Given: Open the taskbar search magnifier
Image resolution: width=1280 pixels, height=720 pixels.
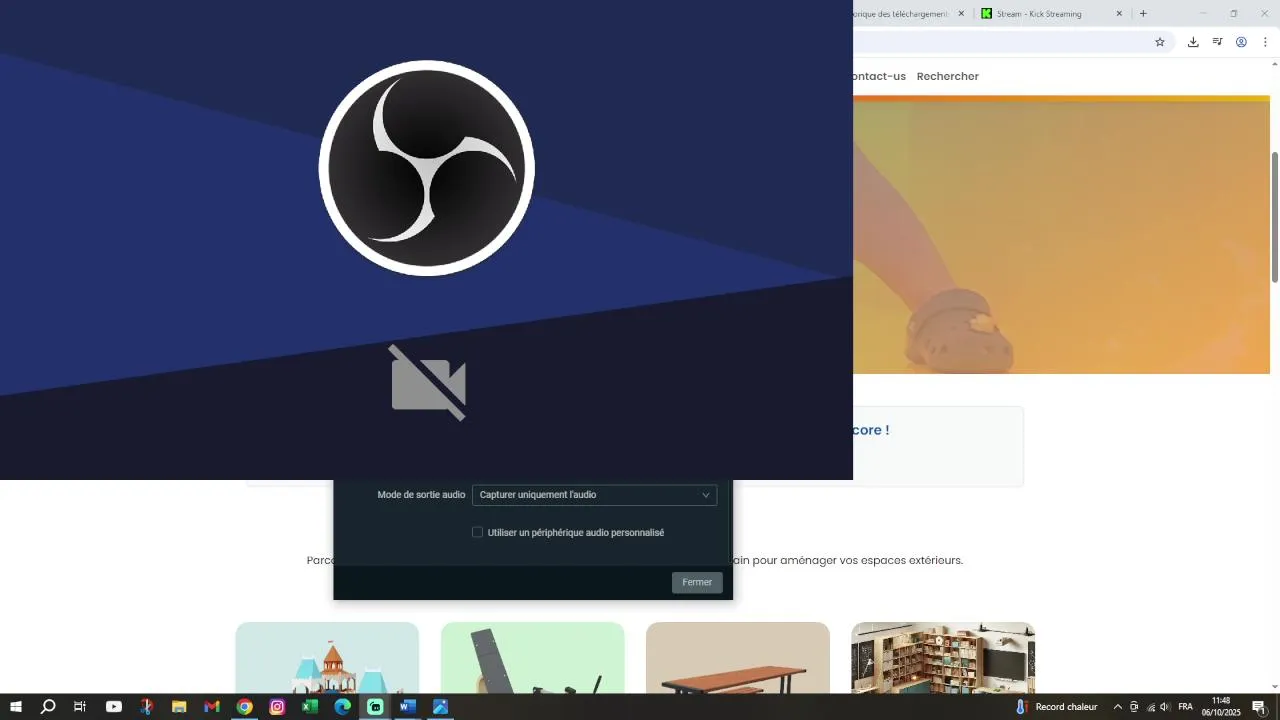Looking at the screenshot, I should coord(48,707).
